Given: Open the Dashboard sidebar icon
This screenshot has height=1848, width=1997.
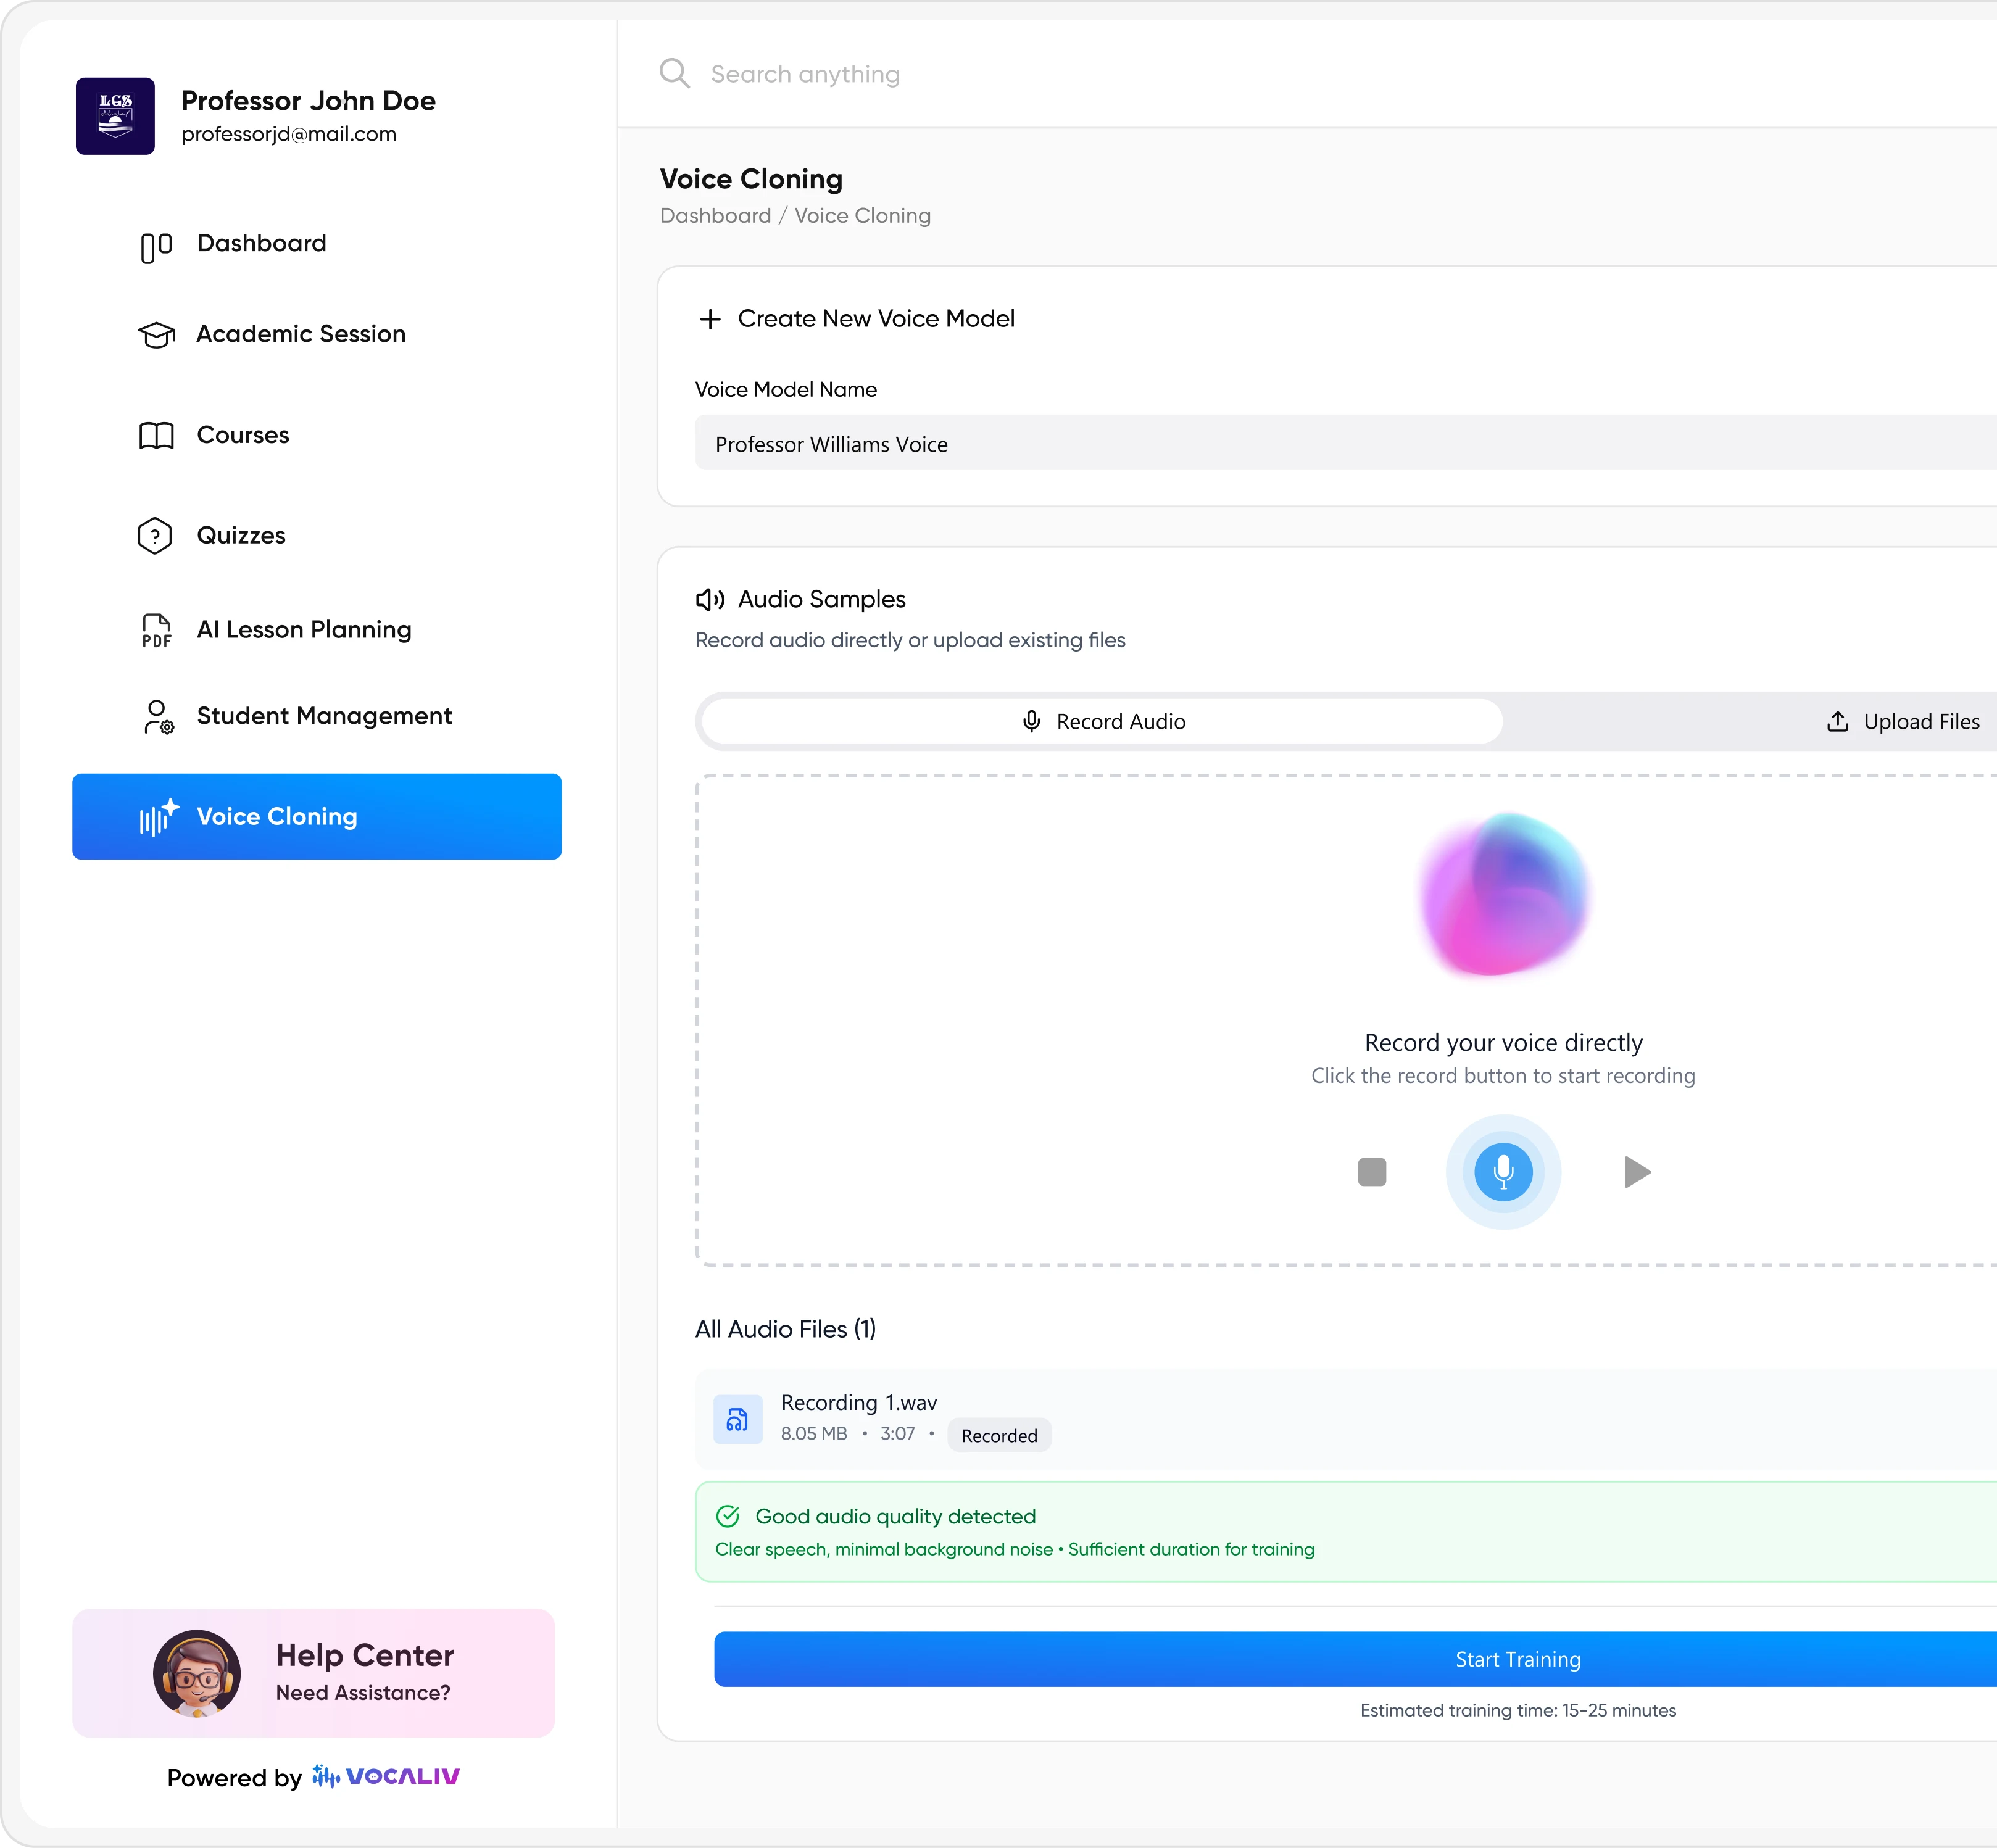Looking at the screenshot, I should pos(155,245).
